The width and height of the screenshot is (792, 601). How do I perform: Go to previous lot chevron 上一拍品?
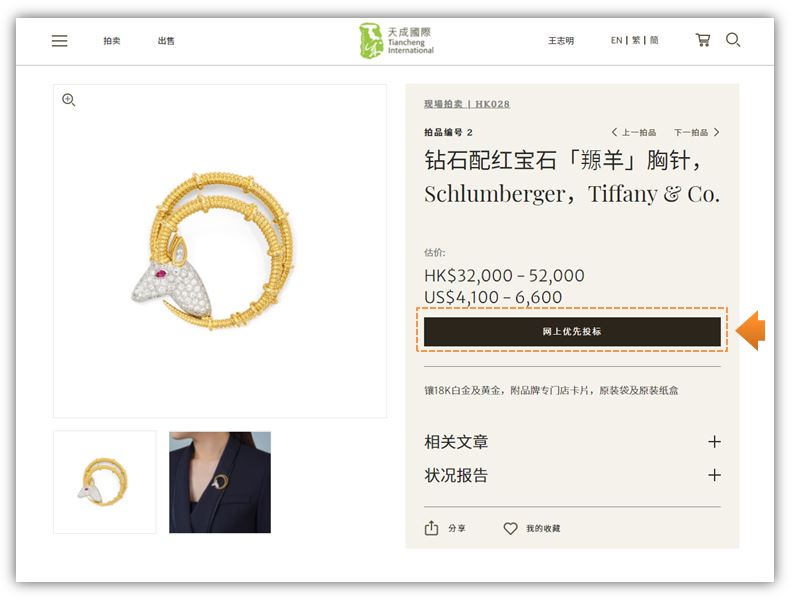point(633,132)
